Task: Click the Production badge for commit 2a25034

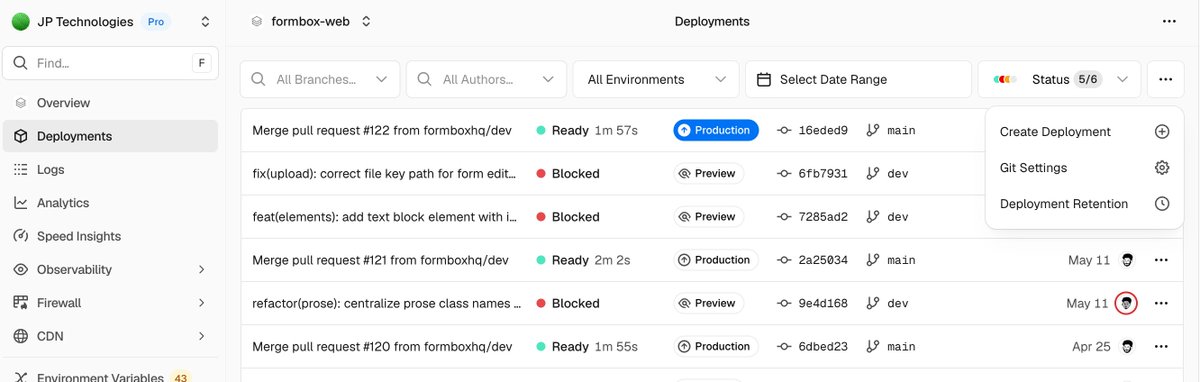Action: (x=716, y=260)
